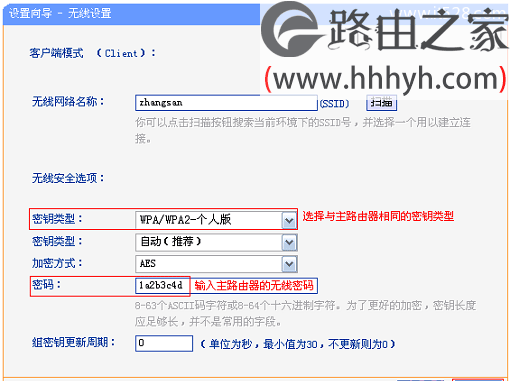Click the 无线网络名称 label

click(x=68, y=101)
